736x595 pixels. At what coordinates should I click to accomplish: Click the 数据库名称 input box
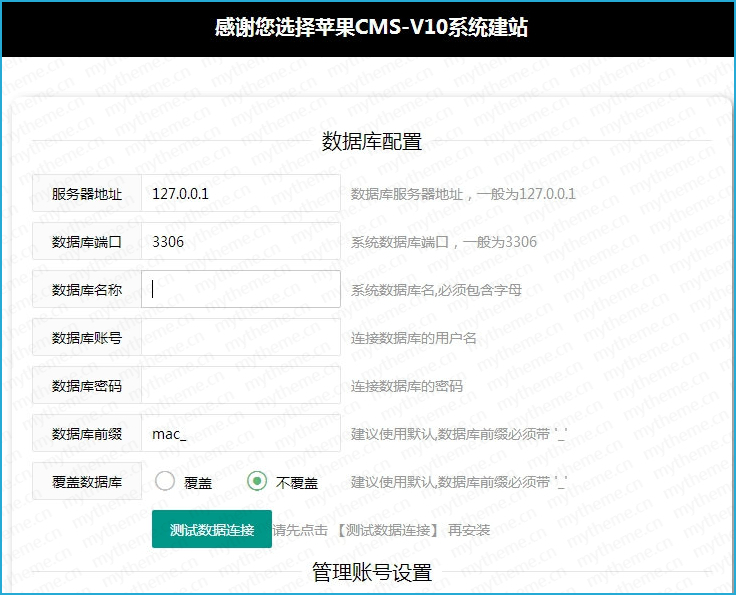click(x=241, y=289)
